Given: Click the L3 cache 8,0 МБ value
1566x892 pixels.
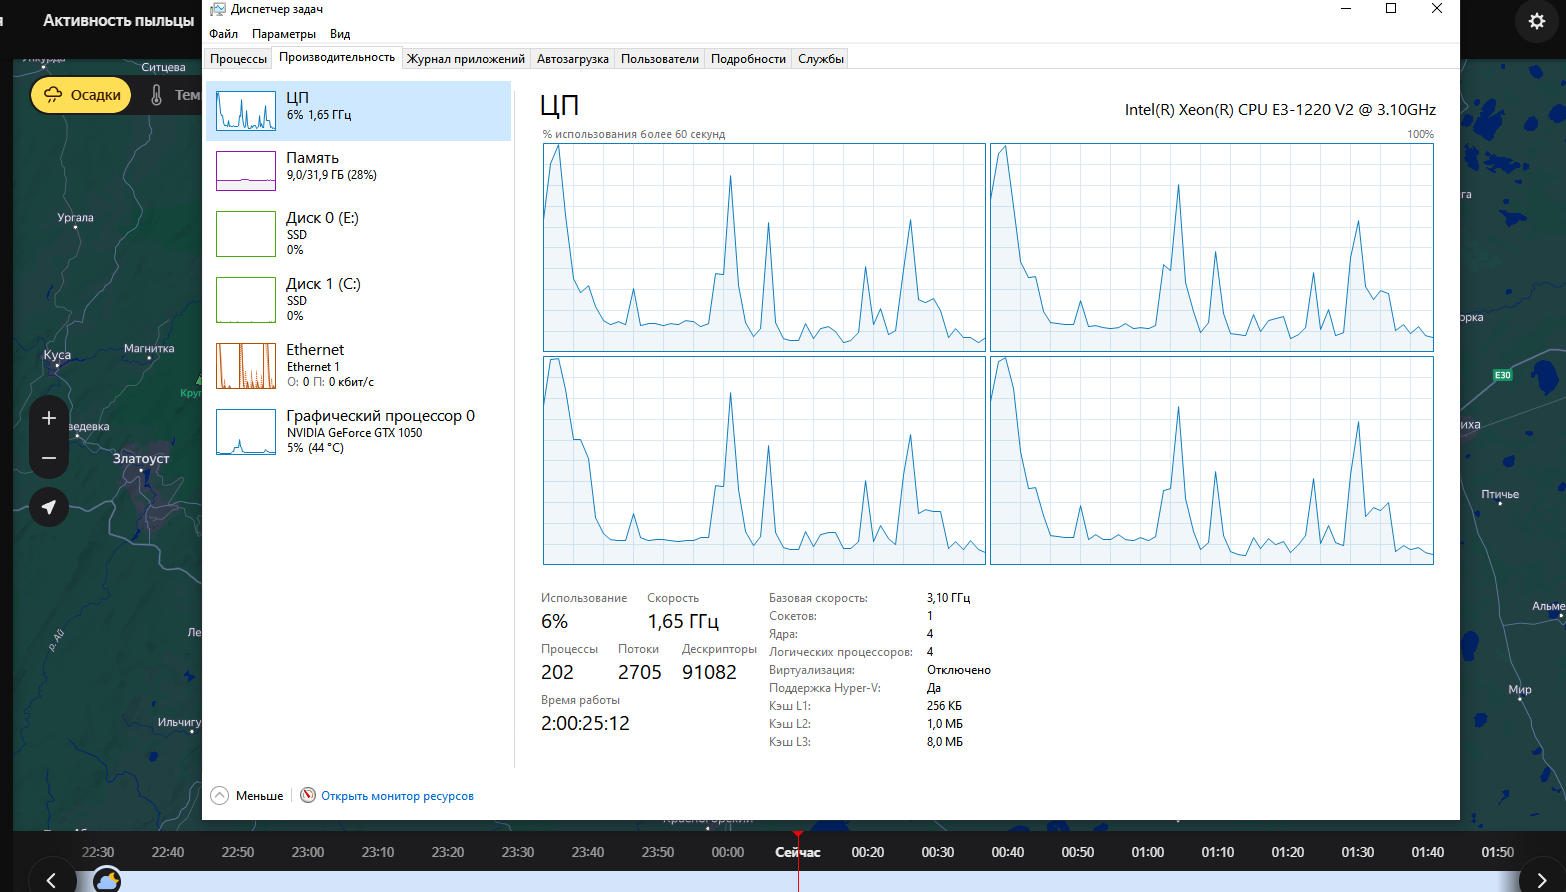Looking at the screenshot, I should 944,742.
